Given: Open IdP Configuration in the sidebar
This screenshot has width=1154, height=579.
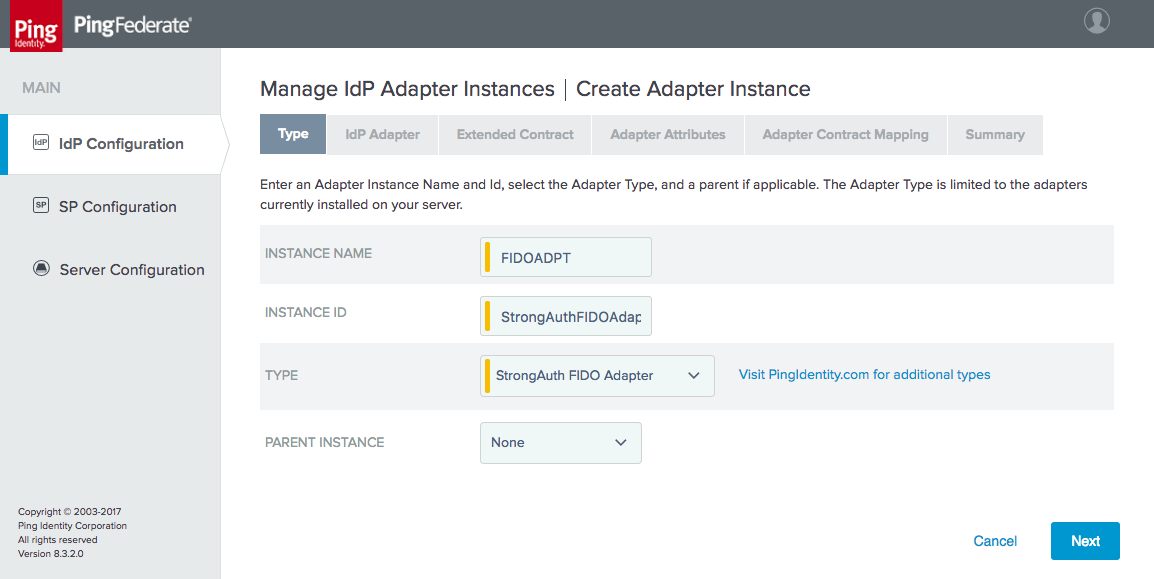Looking at the screenshot, I should 110,144.
